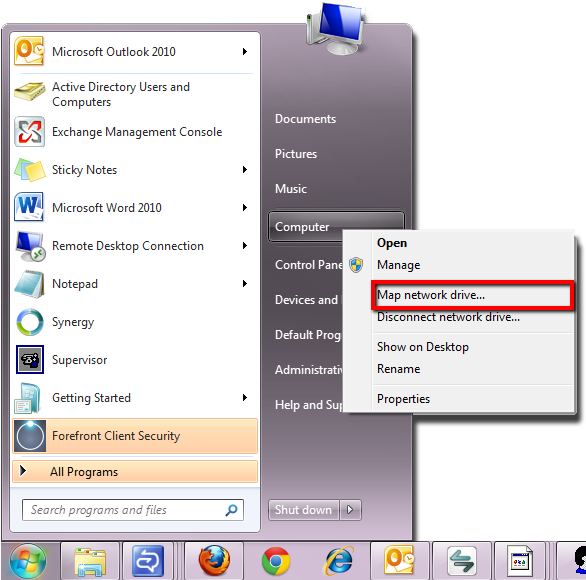Select Disconnect network drive...

coord(448,317)
